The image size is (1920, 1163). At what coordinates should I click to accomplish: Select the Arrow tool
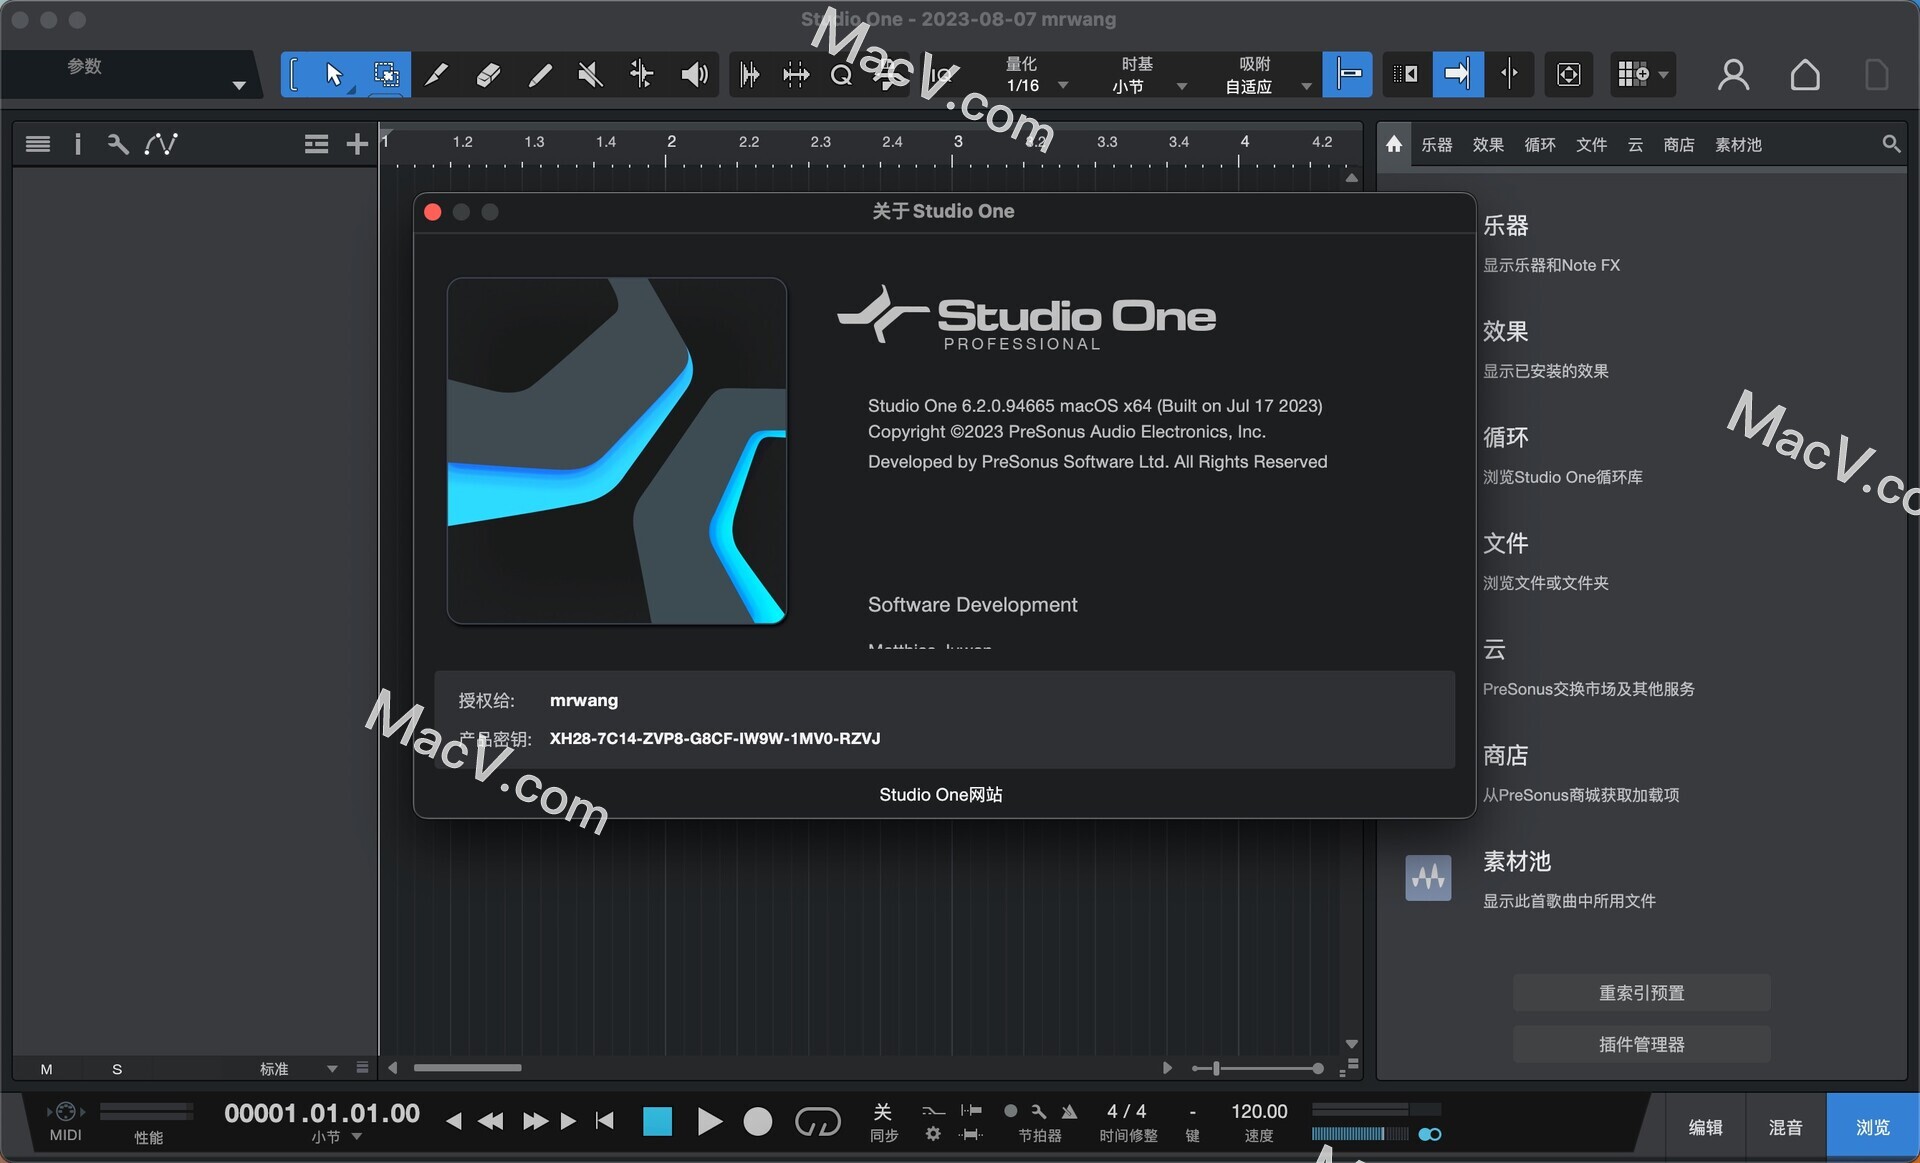click(334, 74)
